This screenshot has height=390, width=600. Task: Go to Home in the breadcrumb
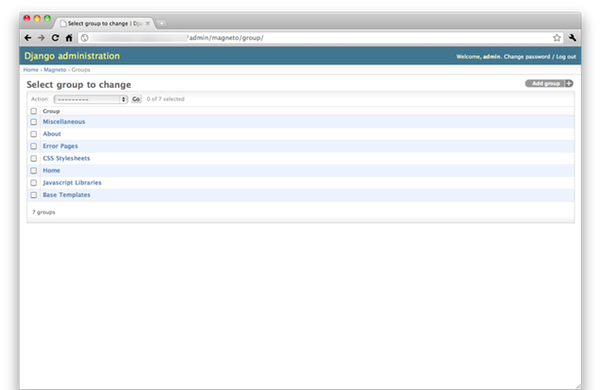(31, 70)
